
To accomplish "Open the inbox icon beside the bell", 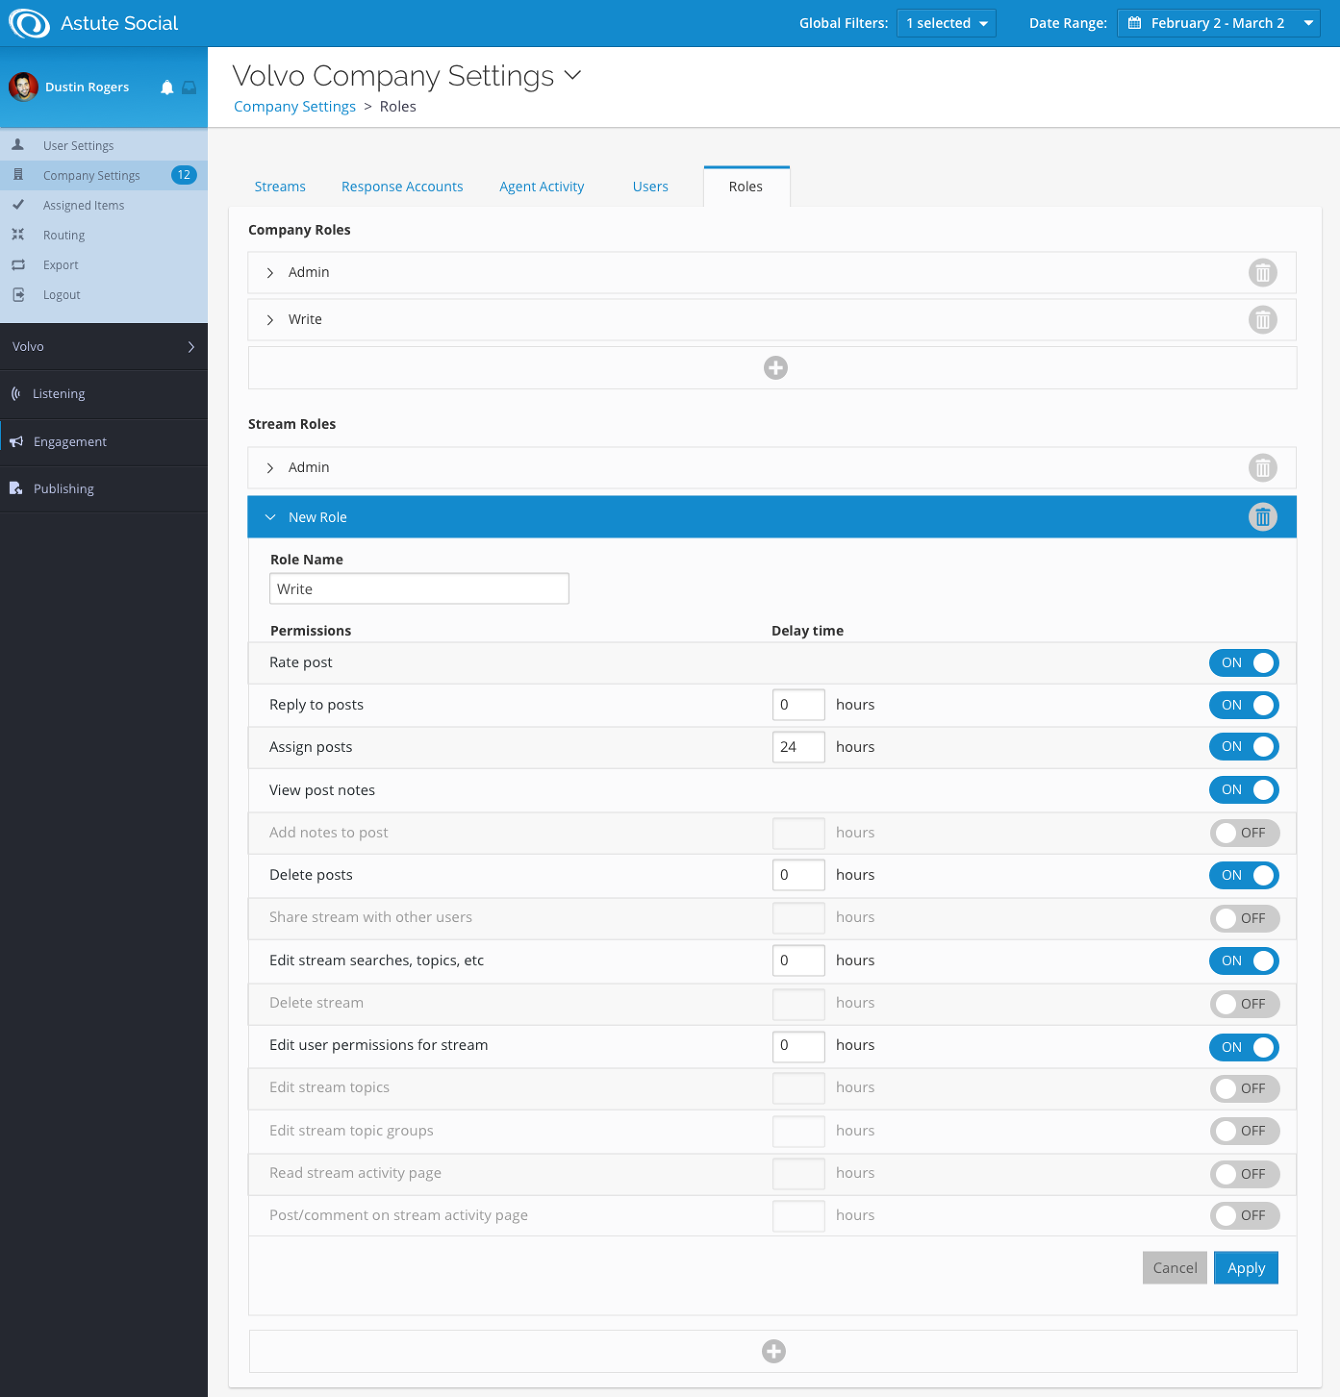I will (x=189, y=88).
